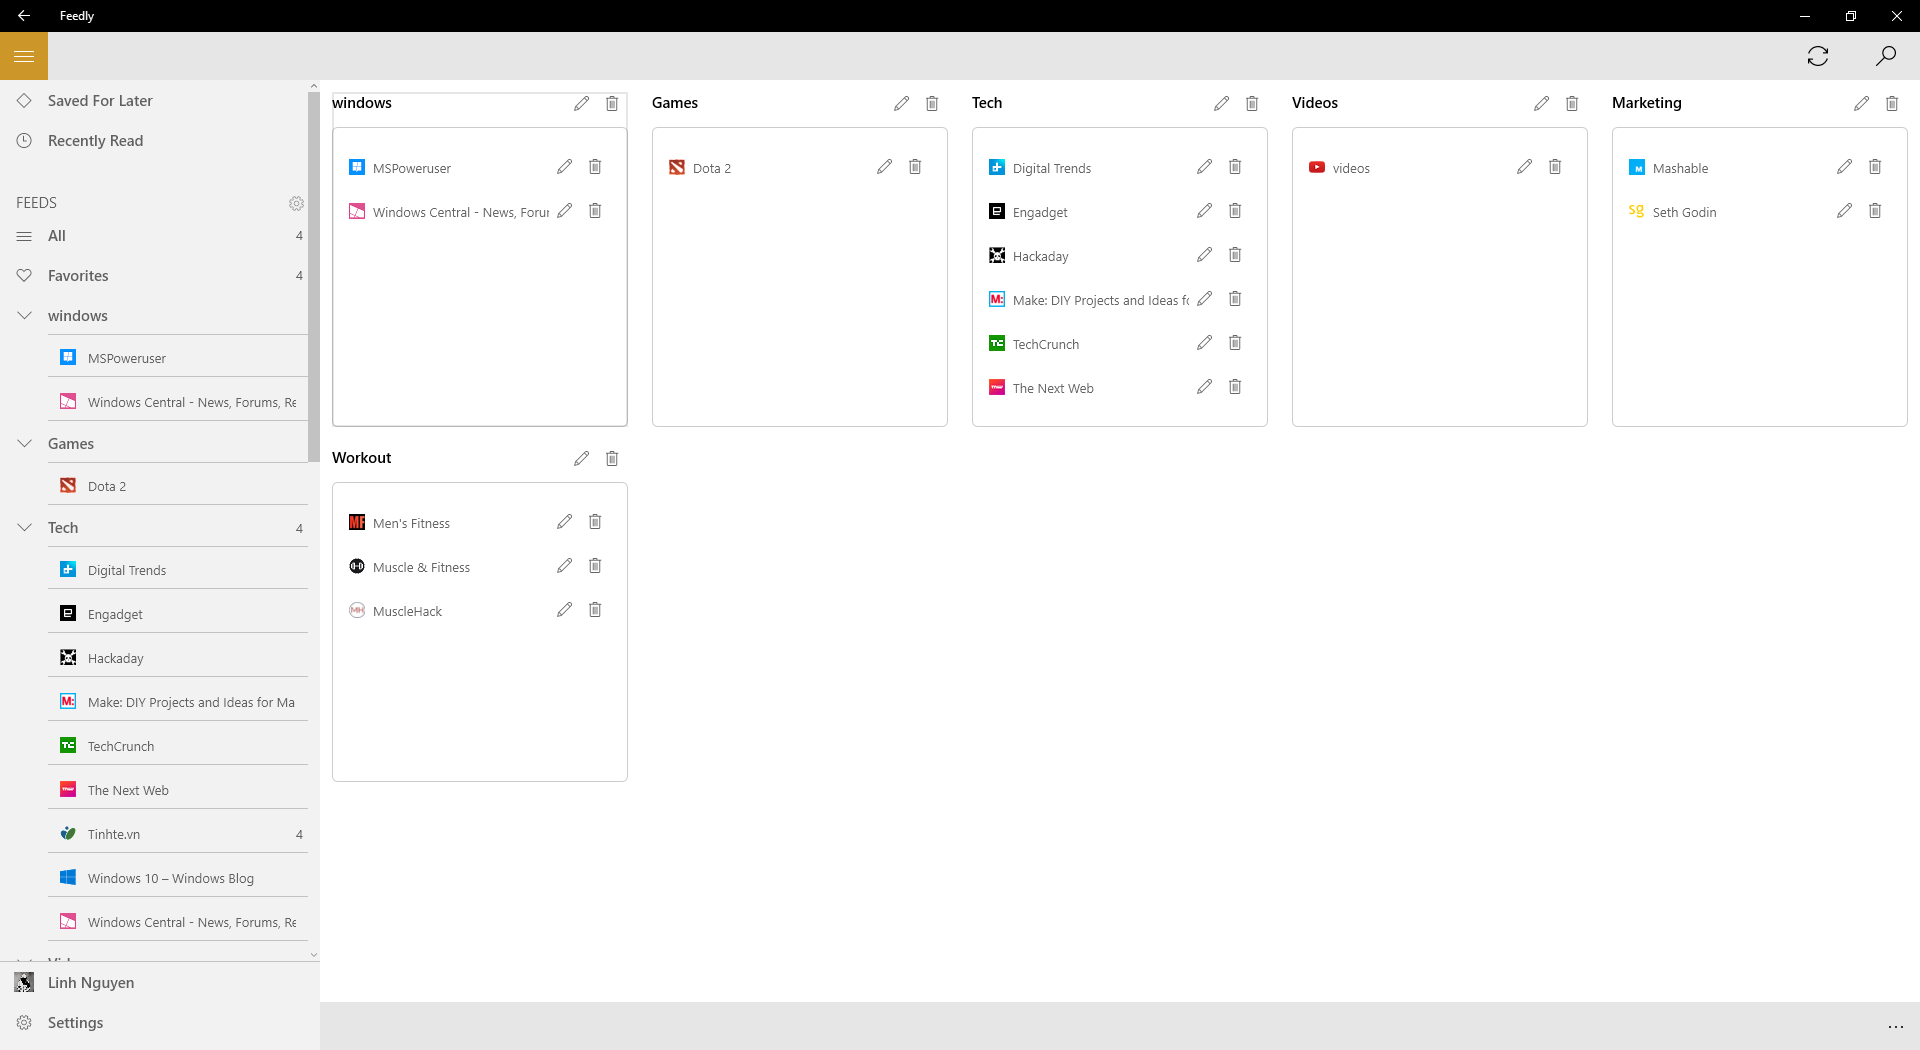Open feeds settings gear next to FEEDS

296,203
